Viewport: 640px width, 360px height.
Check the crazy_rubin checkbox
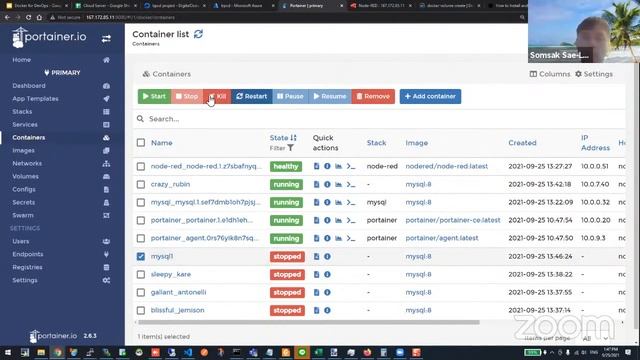click(141, 184)
